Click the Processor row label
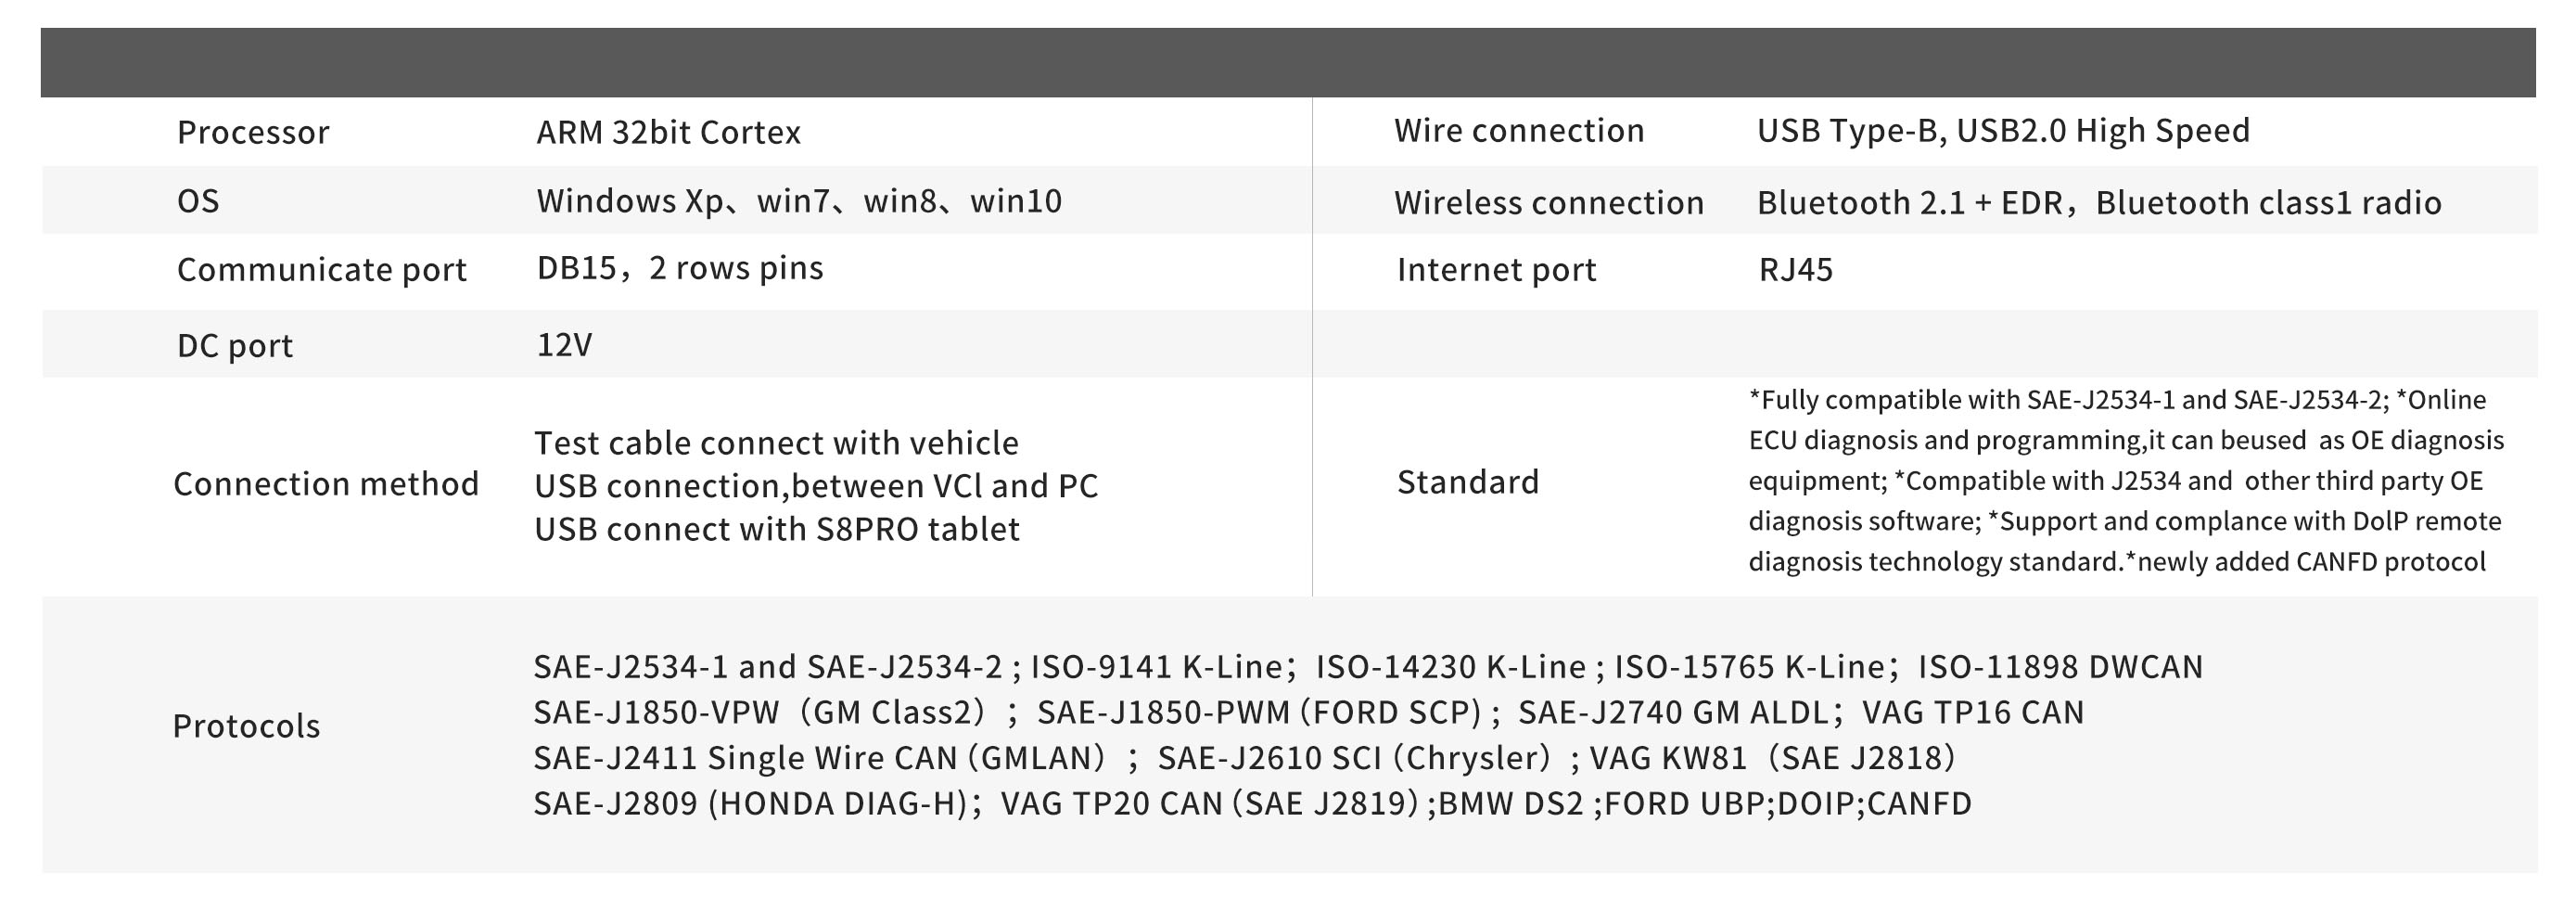The height and width of the screenshot is (899, 2576). coord(253,132)
